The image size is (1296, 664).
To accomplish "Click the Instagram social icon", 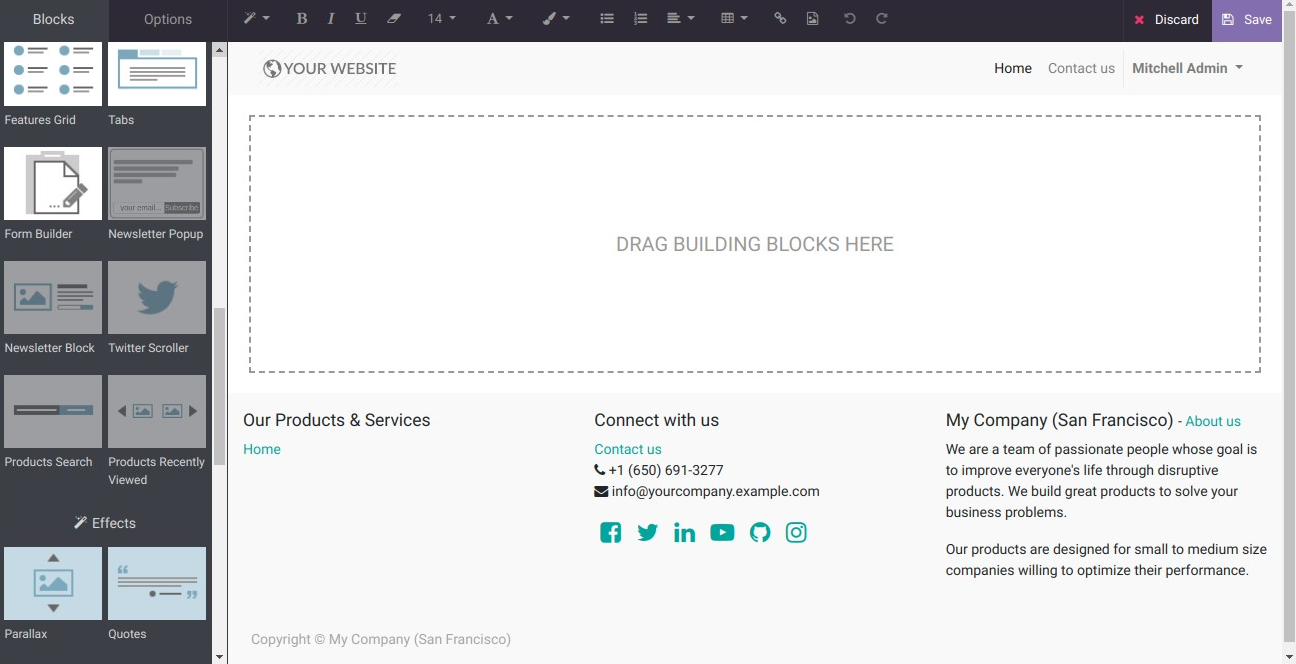I will point(796,533).
